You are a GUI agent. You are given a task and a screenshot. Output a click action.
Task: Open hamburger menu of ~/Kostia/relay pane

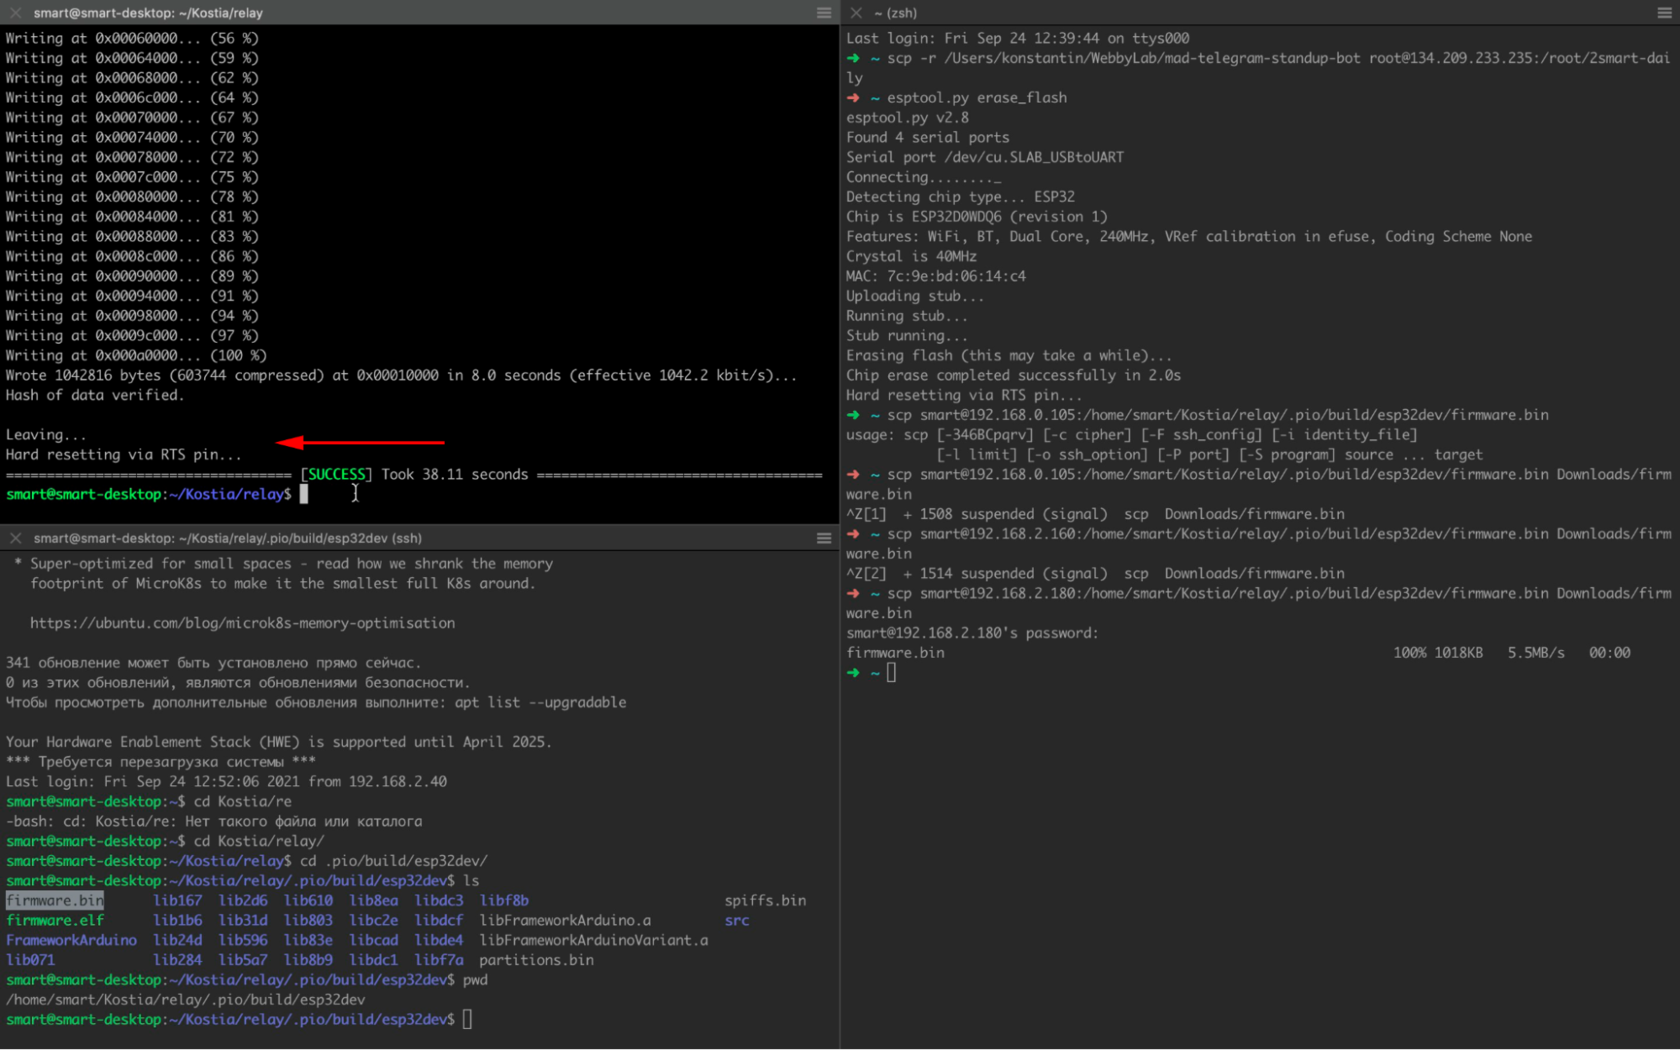click(823, 13)
